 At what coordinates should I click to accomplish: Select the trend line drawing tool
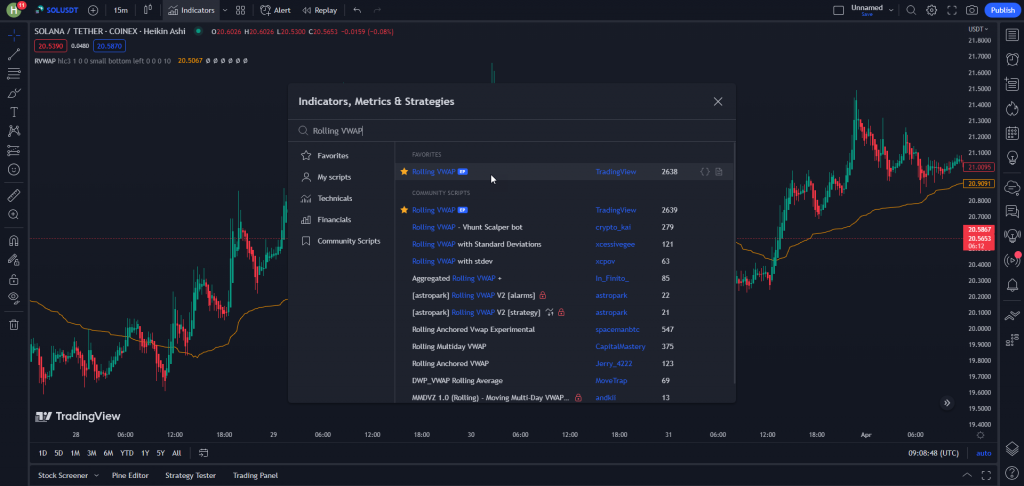point(14,54)
